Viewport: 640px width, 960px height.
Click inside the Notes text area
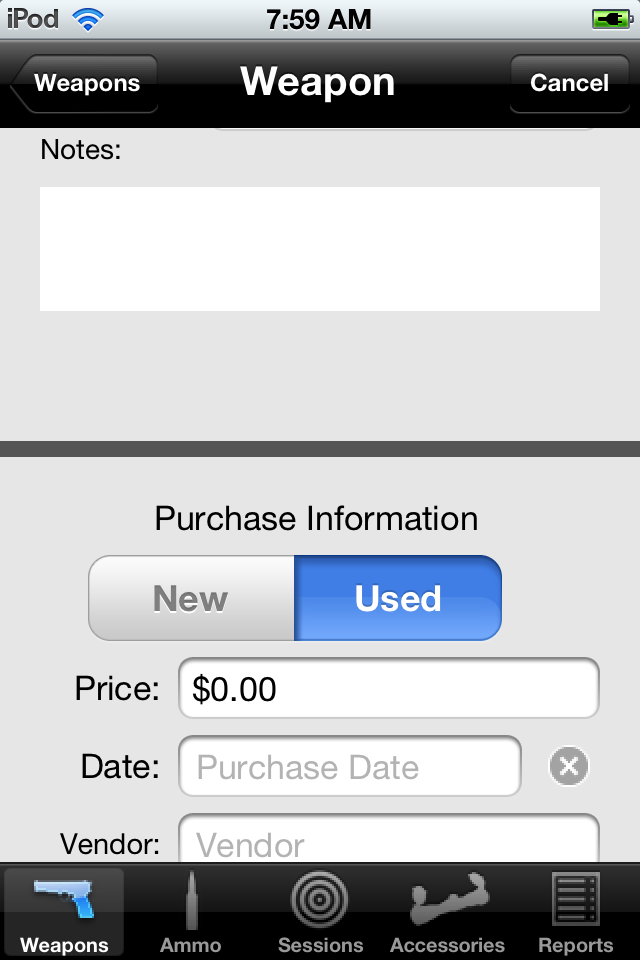319,248
